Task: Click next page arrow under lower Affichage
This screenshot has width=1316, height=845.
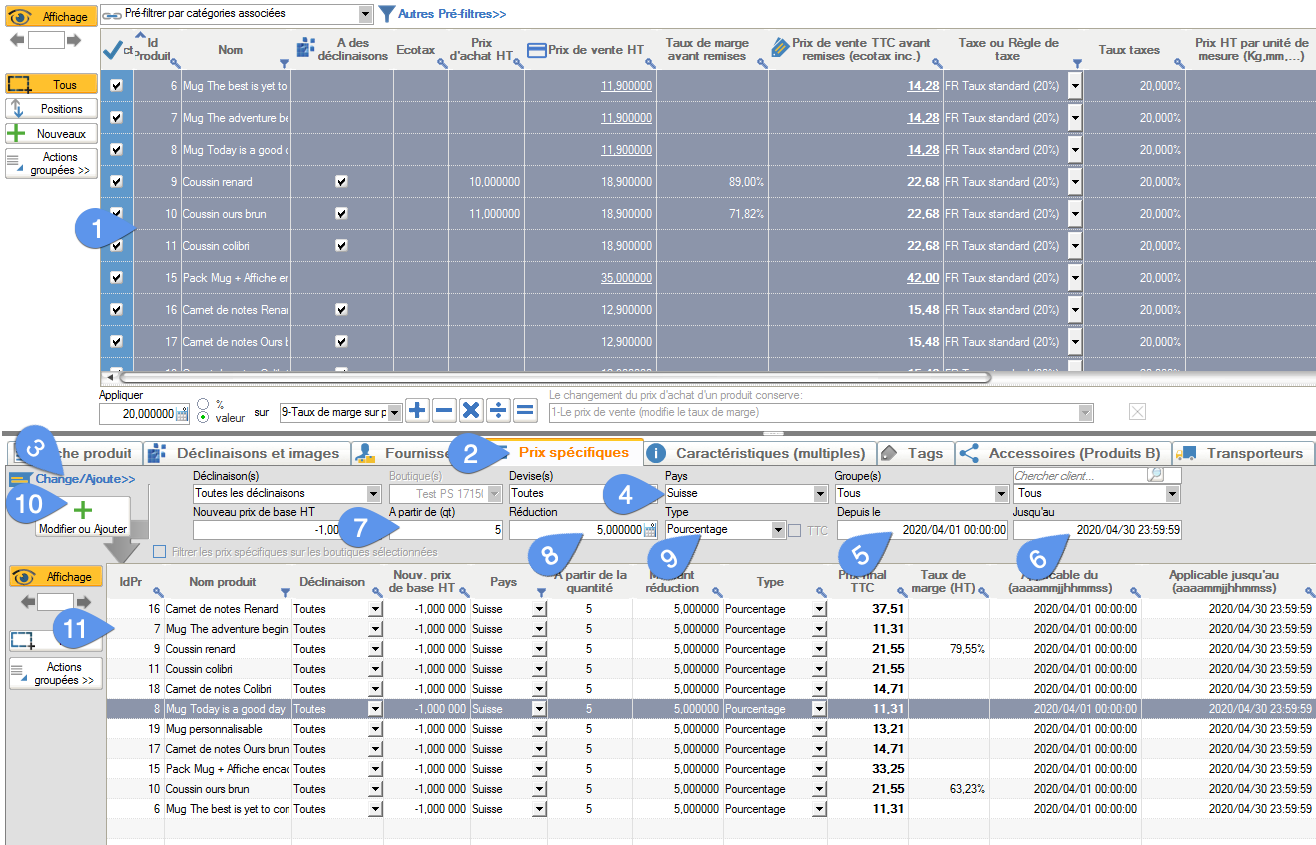Action: [83, 602]
